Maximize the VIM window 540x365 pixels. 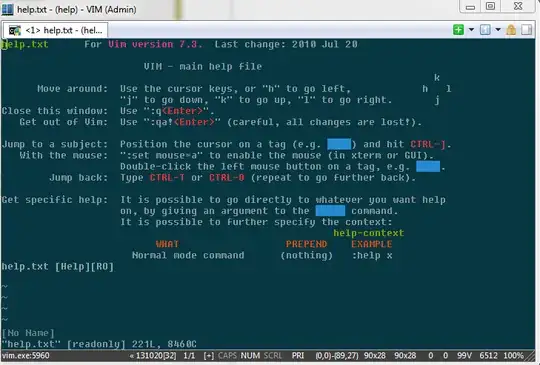pos(490,6)
